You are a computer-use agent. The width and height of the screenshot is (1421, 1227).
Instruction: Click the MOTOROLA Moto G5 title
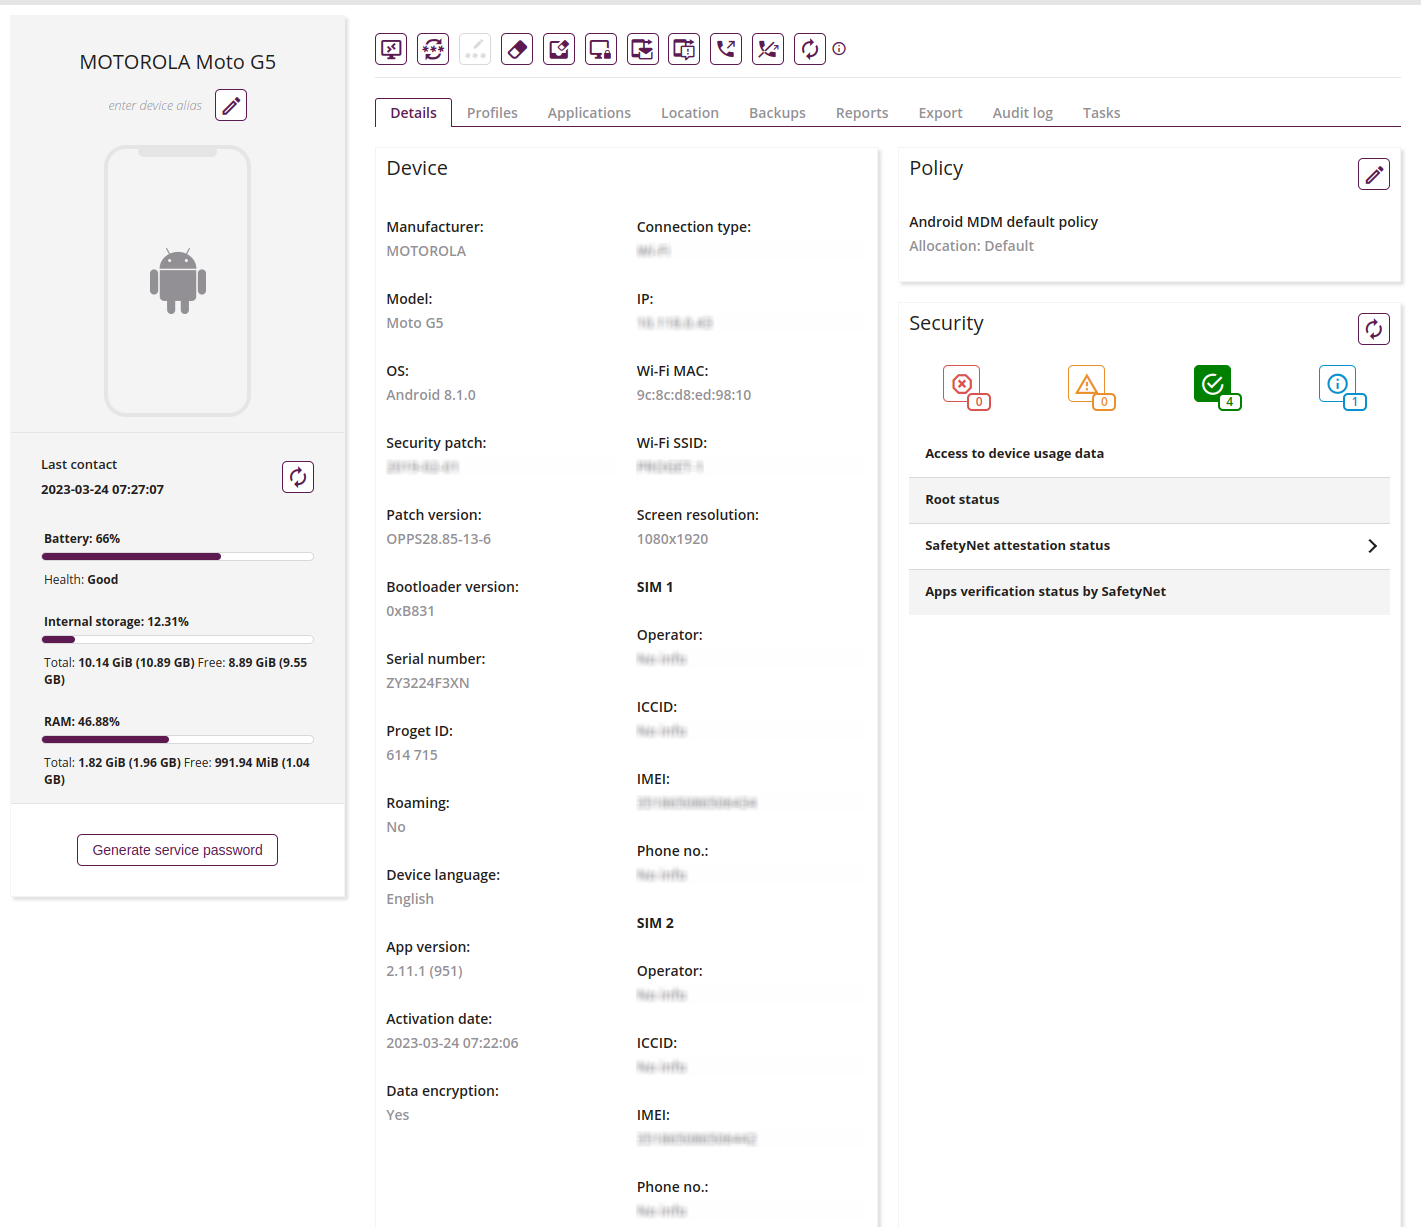(178, 62)
